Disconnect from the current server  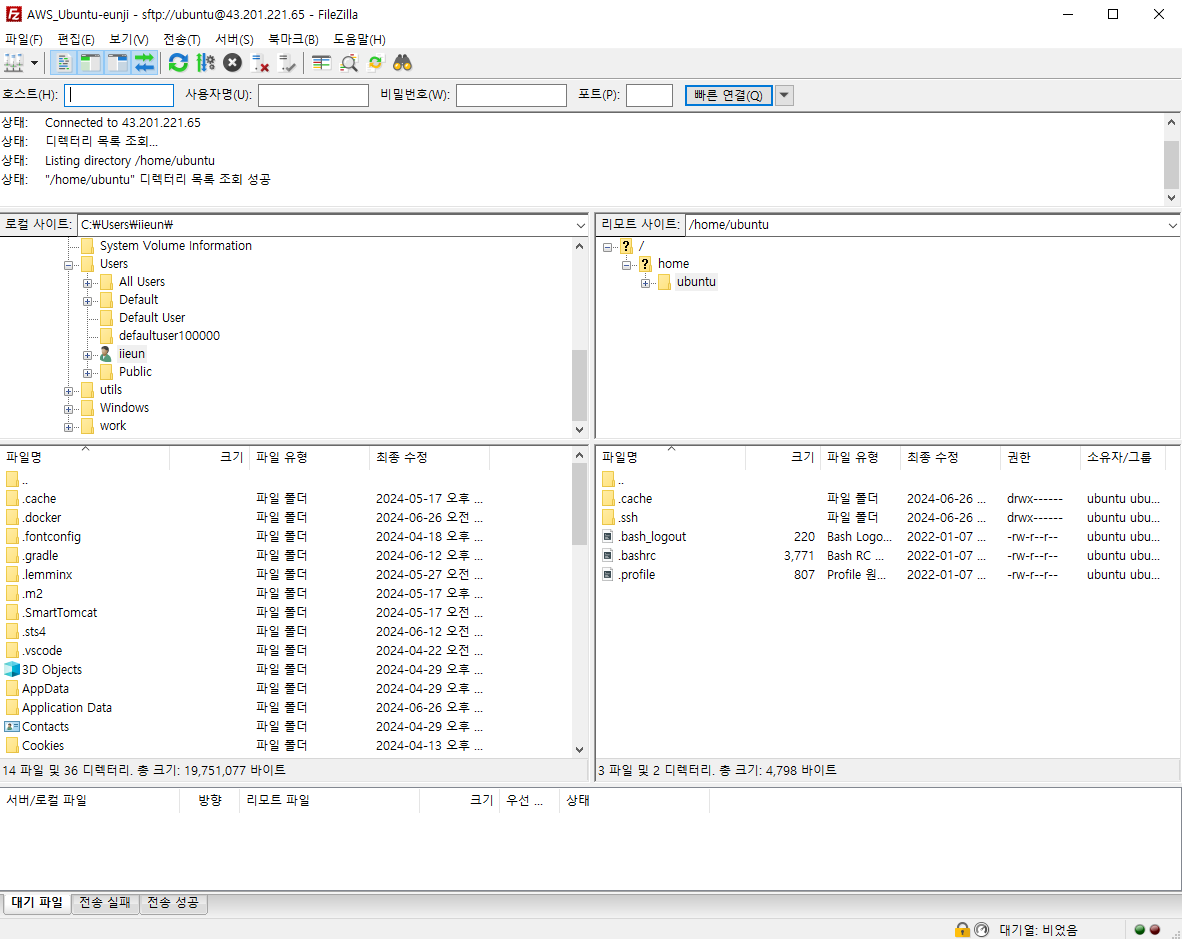pos(260,63)
